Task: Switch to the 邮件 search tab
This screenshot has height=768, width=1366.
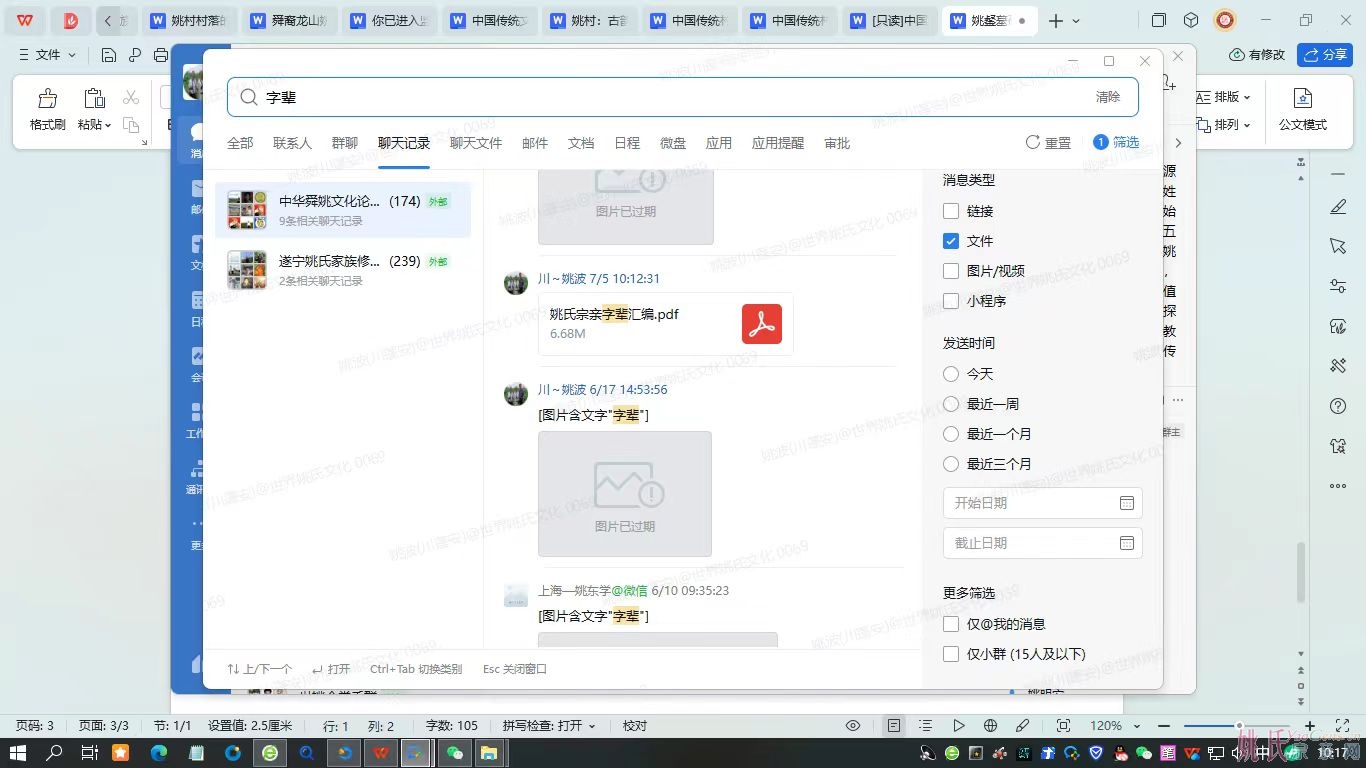Action: click(x=535, y=143)
